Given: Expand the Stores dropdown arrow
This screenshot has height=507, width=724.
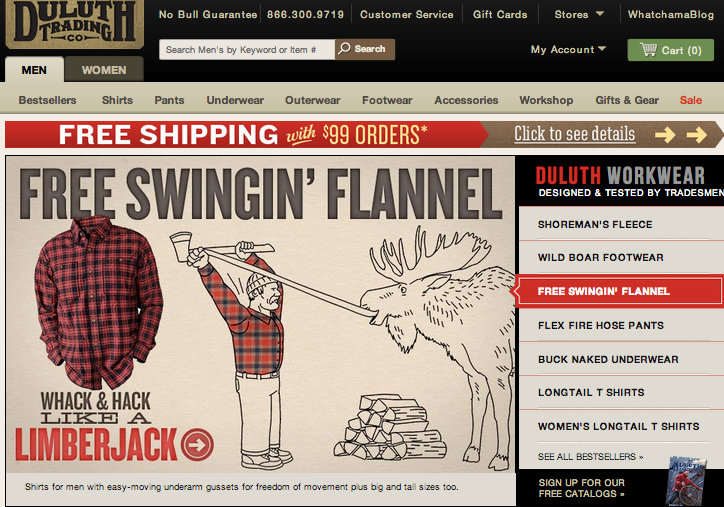Looking at the screenshot, I should 600,14.
